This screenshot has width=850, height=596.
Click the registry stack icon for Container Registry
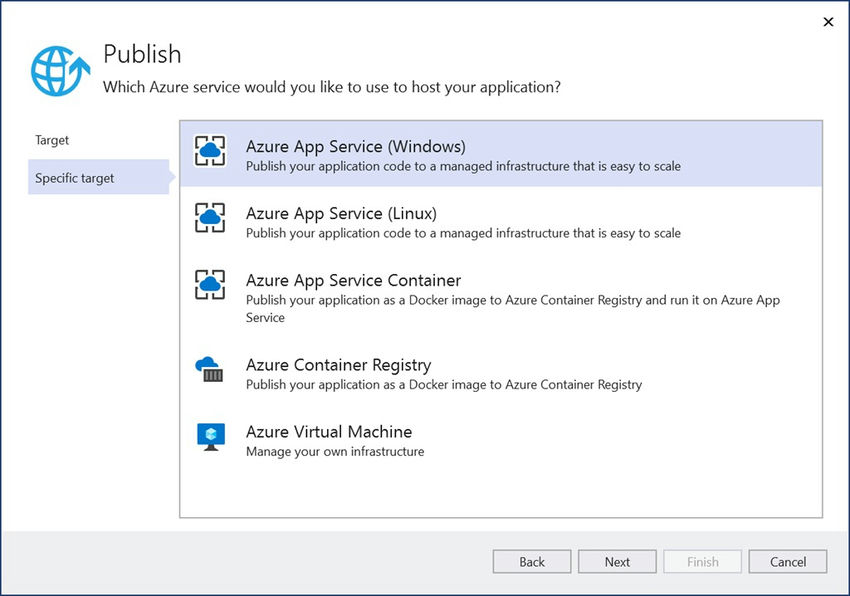click(x=210, y=378)
